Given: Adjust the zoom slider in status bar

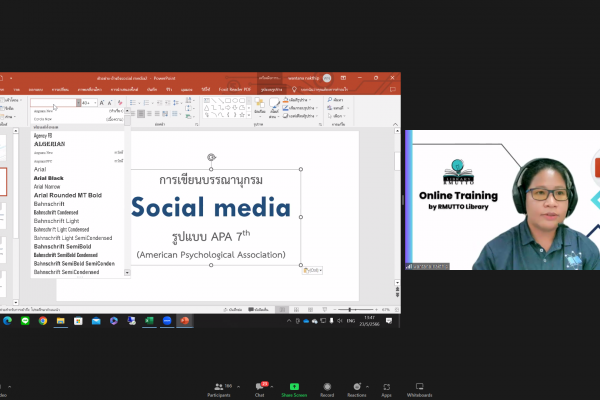Looking at the screenshot, I should click(x=349, y=309).
